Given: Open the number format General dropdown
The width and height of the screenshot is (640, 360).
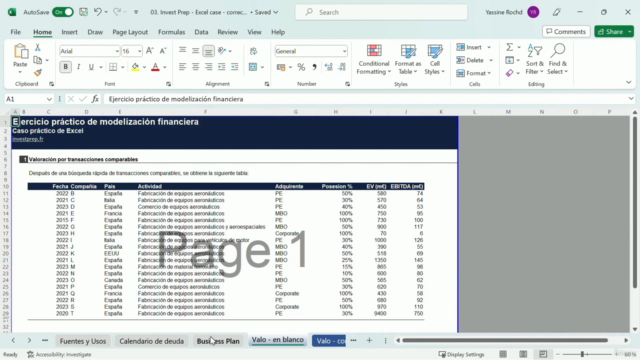Looking at the screenshot, I should click(x=344, y=51).
